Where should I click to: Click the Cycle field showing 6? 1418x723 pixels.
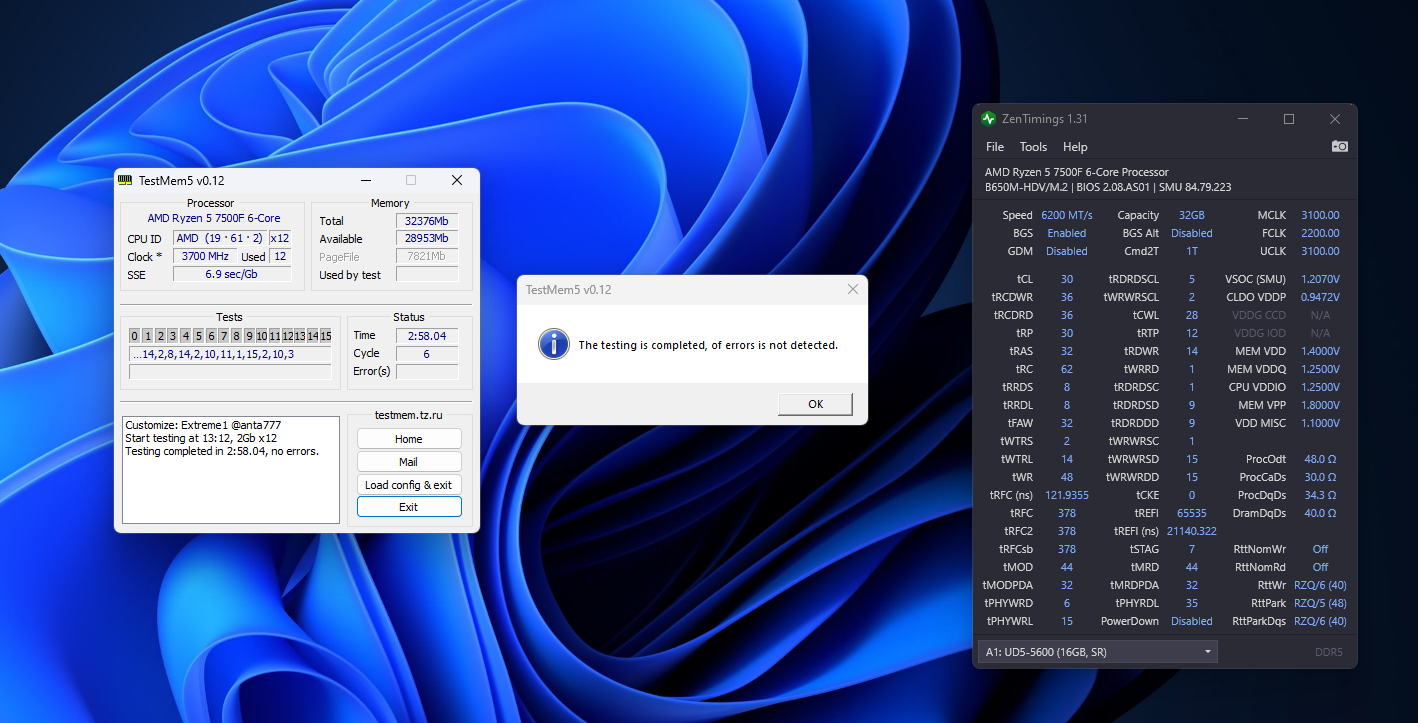[x=427, y=354]
